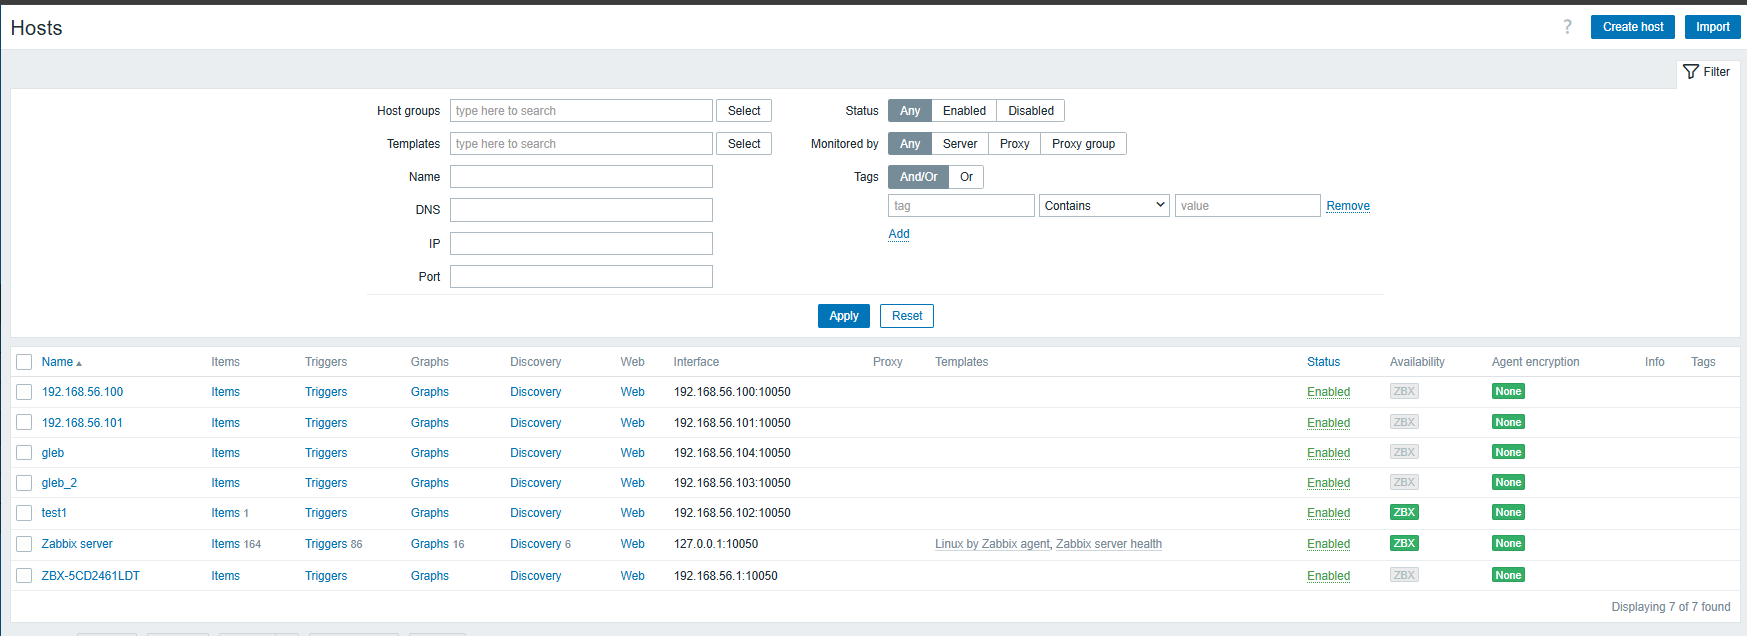Image resolution: width=1747 pixels, height=636 pixels.
Task: Click into the IP filter field
Action: 581,244
